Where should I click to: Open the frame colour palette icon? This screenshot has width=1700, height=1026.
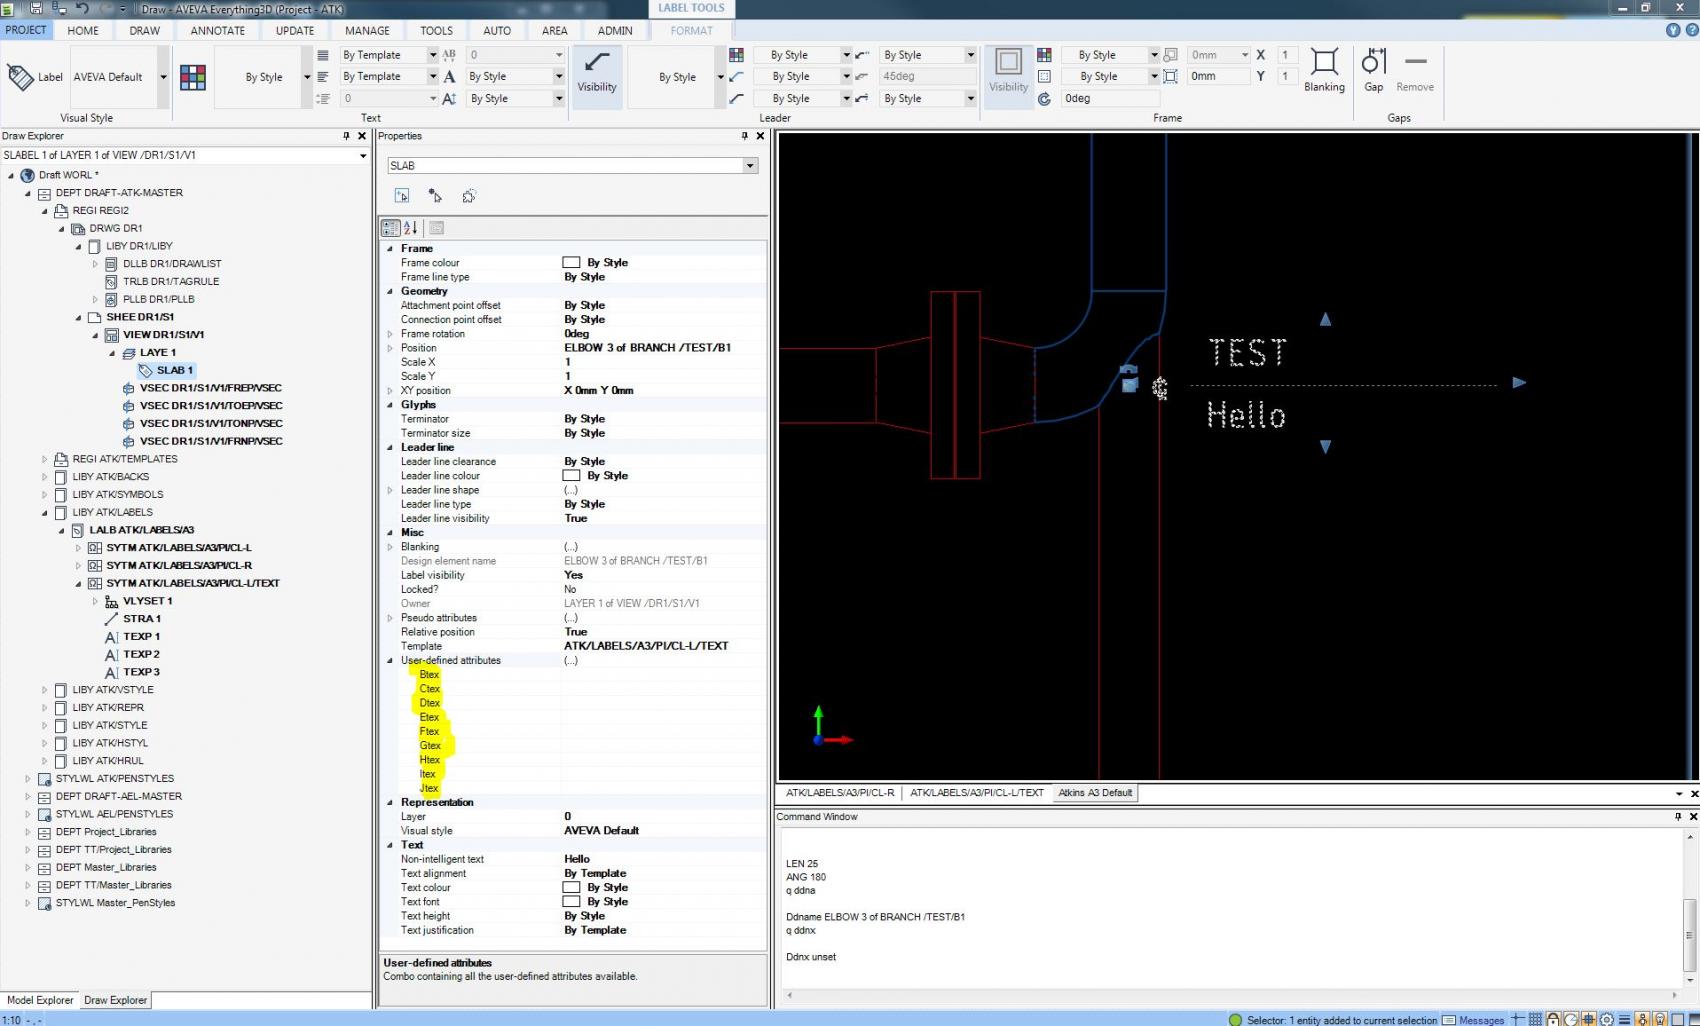(1044, 55)
